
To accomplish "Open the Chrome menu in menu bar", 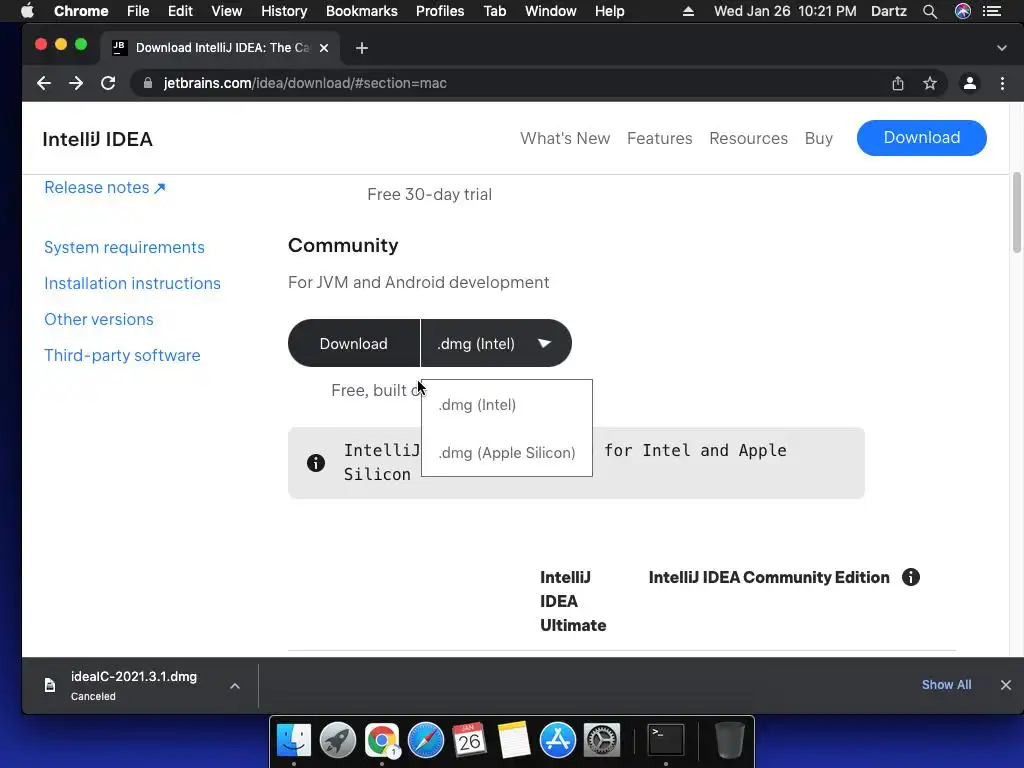I will click(x=81, y=11).
